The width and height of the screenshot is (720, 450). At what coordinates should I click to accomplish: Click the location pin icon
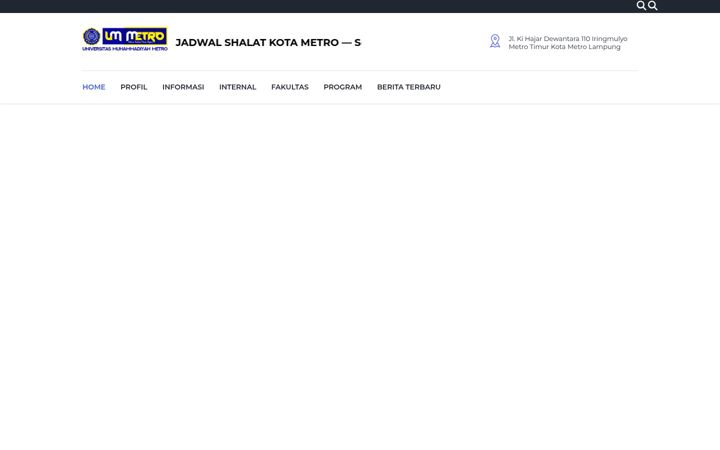495,41
